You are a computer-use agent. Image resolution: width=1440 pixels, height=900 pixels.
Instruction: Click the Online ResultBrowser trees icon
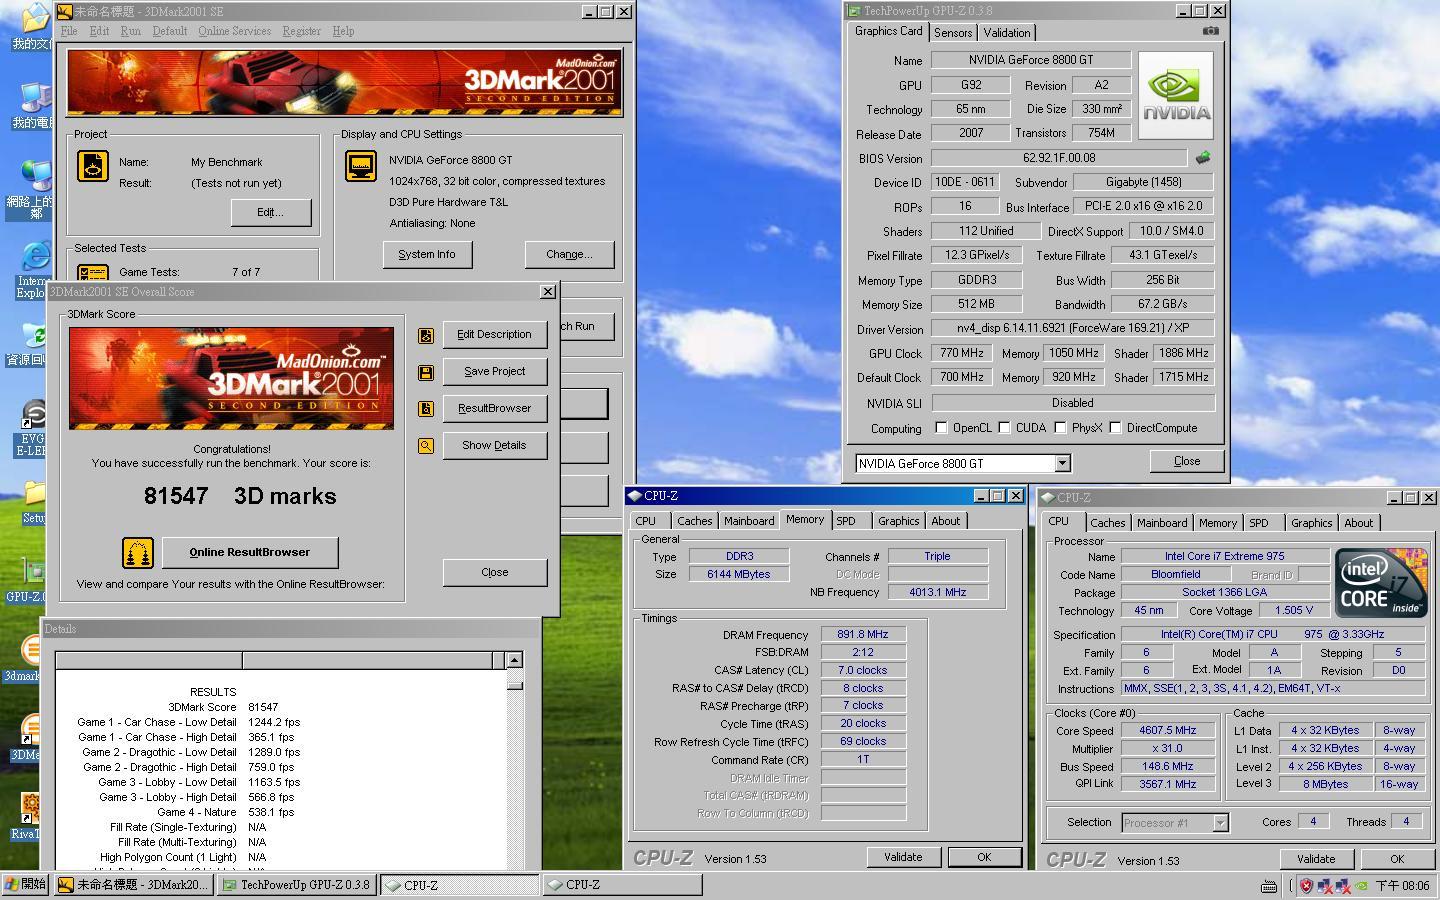coord(137,552)
